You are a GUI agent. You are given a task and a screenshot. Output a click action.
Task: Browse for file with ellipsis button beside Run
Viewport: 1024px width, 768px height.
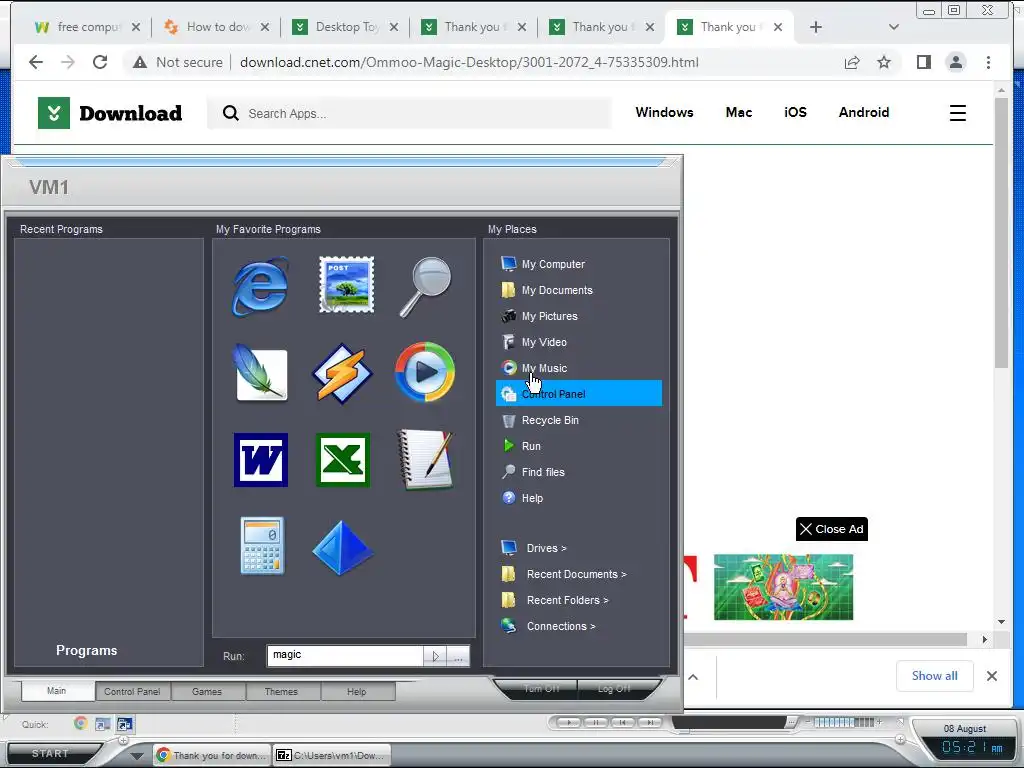click(458, 656)
